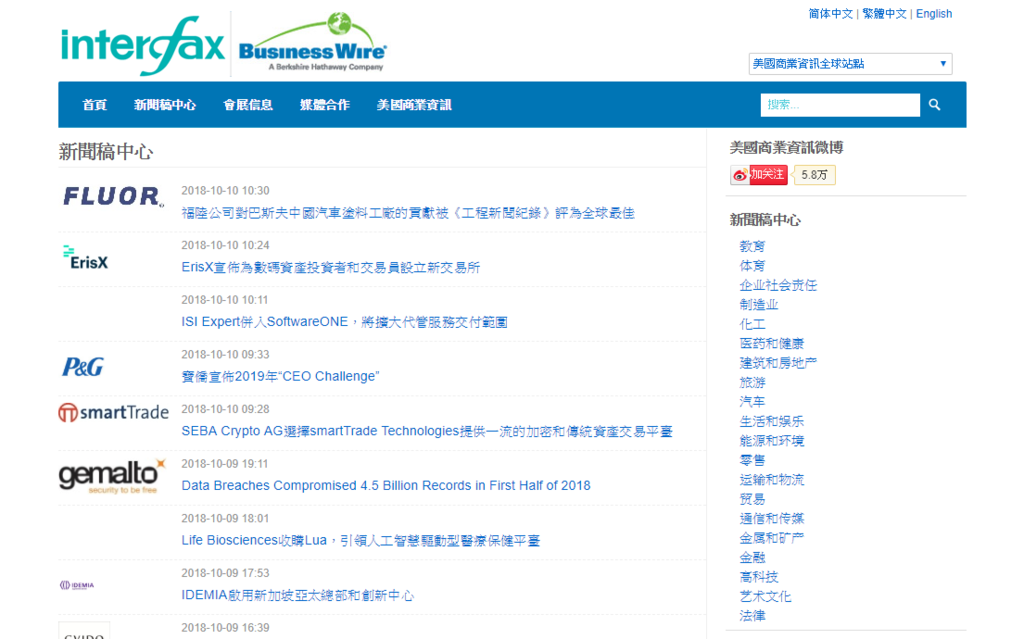Screen dimensions: 1024x639
Task: Switch language to 简体中文
Action: (831, 14)
